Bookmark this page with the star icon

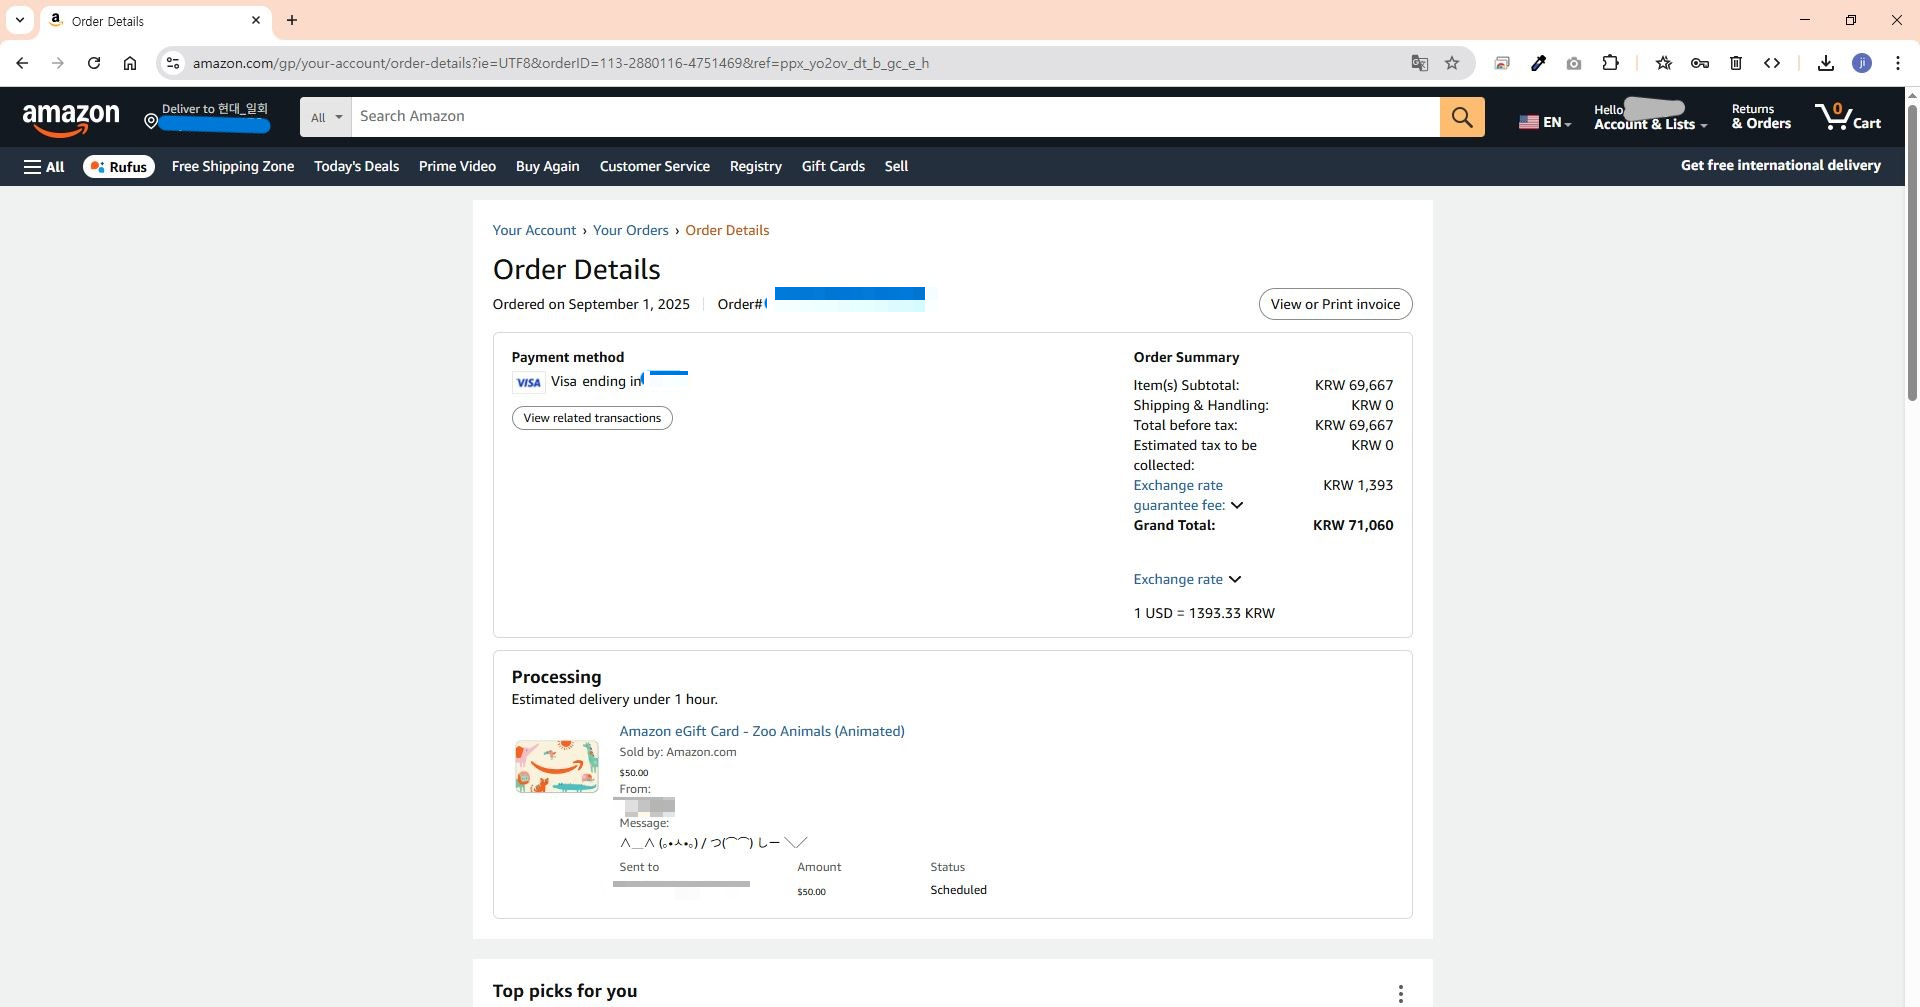(x=1452, y=63)
